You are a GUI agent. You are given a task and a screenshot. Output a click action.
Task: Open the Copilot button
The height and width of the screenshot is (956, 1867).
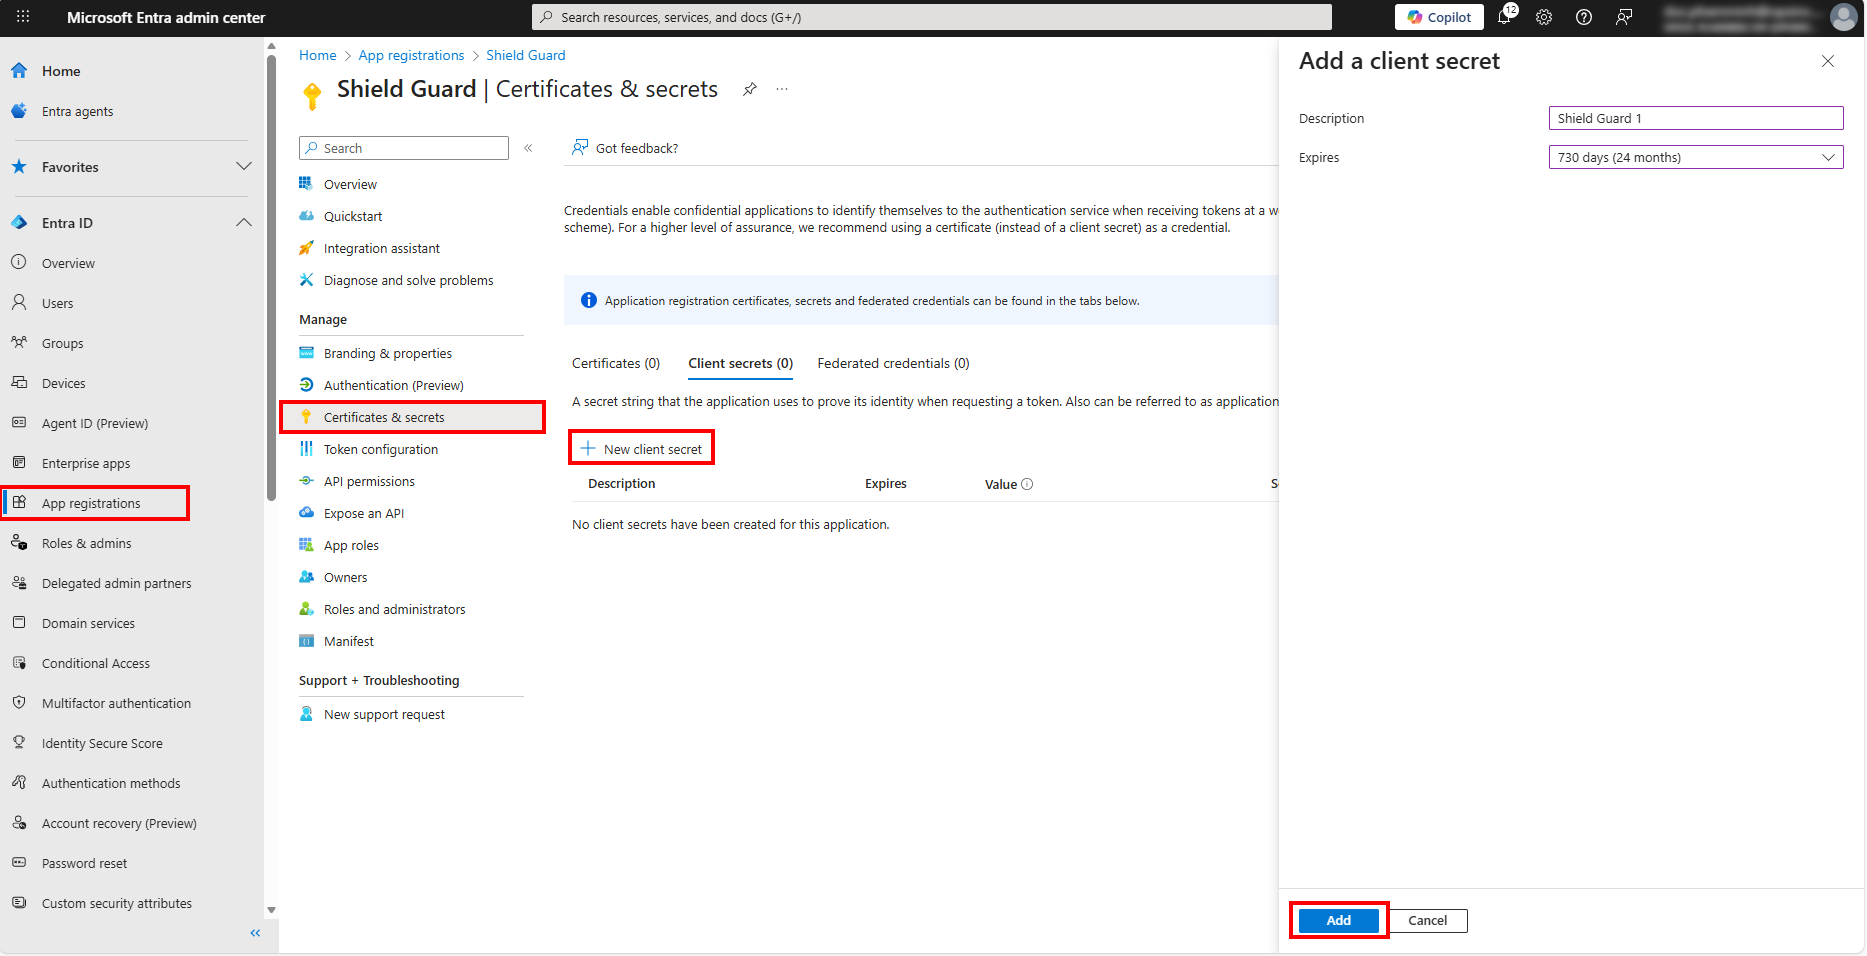click(1439, 17)
